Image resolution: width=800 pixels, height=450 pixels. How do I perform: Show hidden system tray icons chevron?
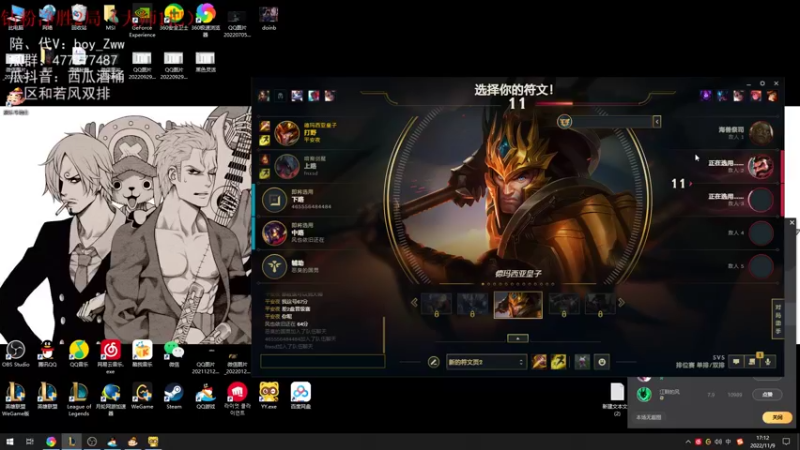pos(688,442)
